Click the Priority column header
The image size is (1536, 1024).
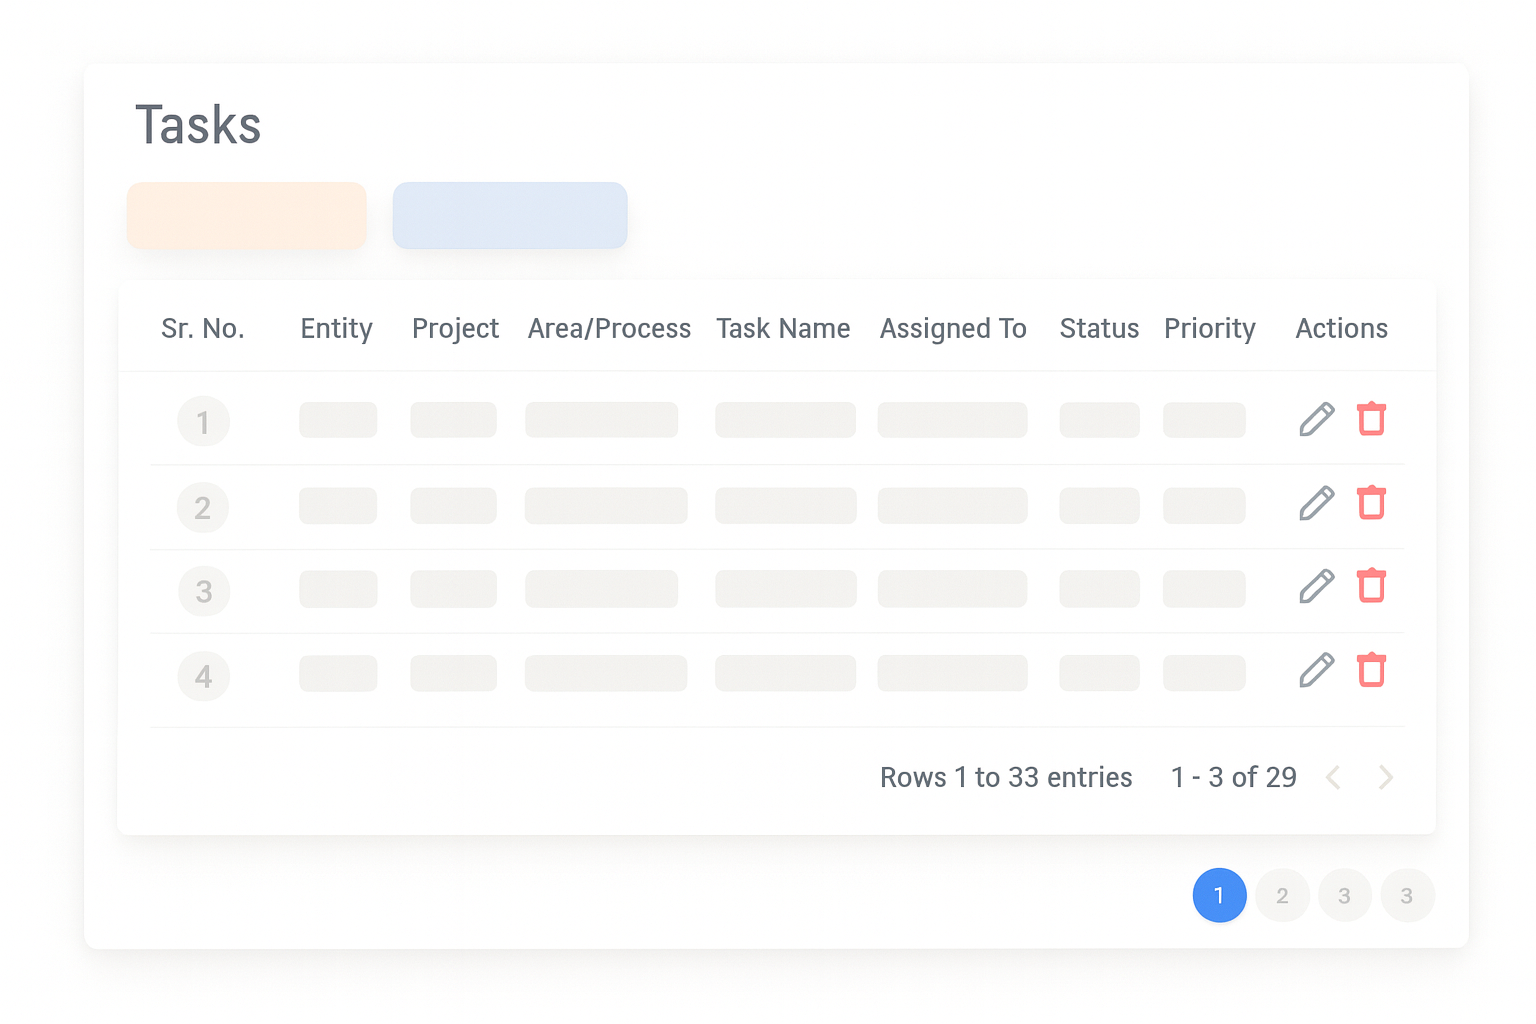point(1210,330)
